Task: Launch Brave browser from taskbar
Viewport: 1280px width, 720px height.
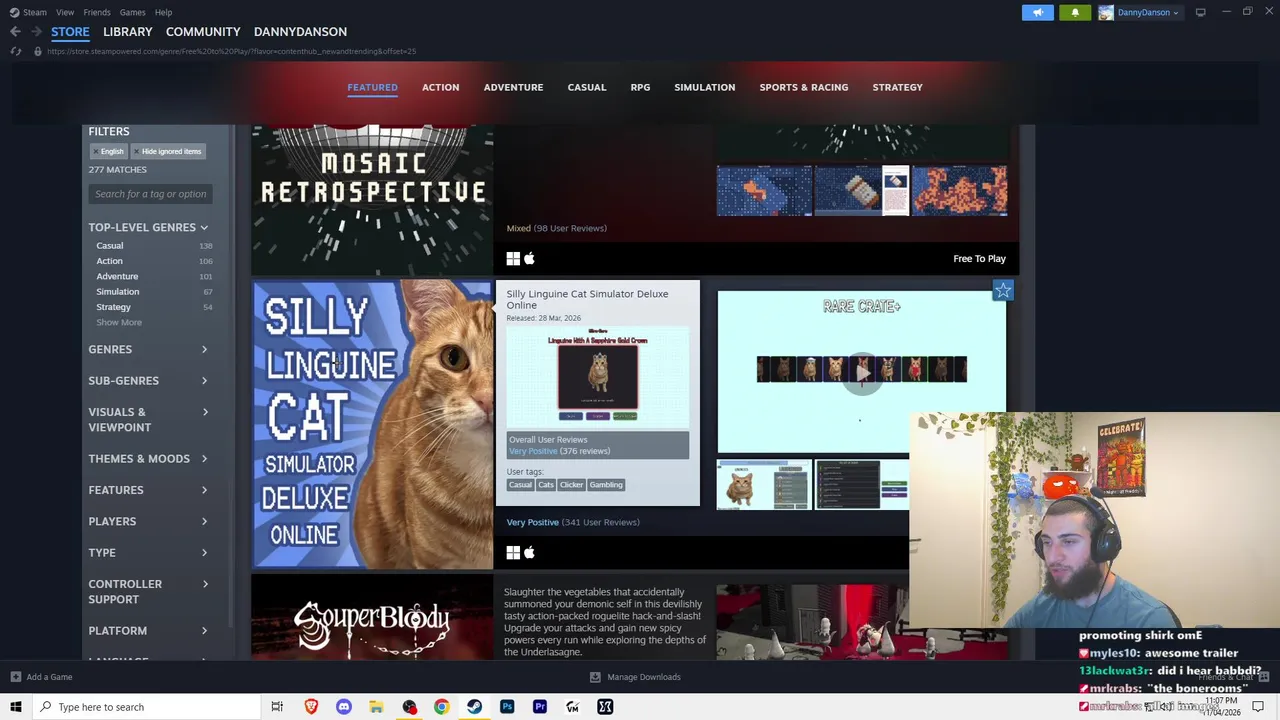Action: (311, 707)
